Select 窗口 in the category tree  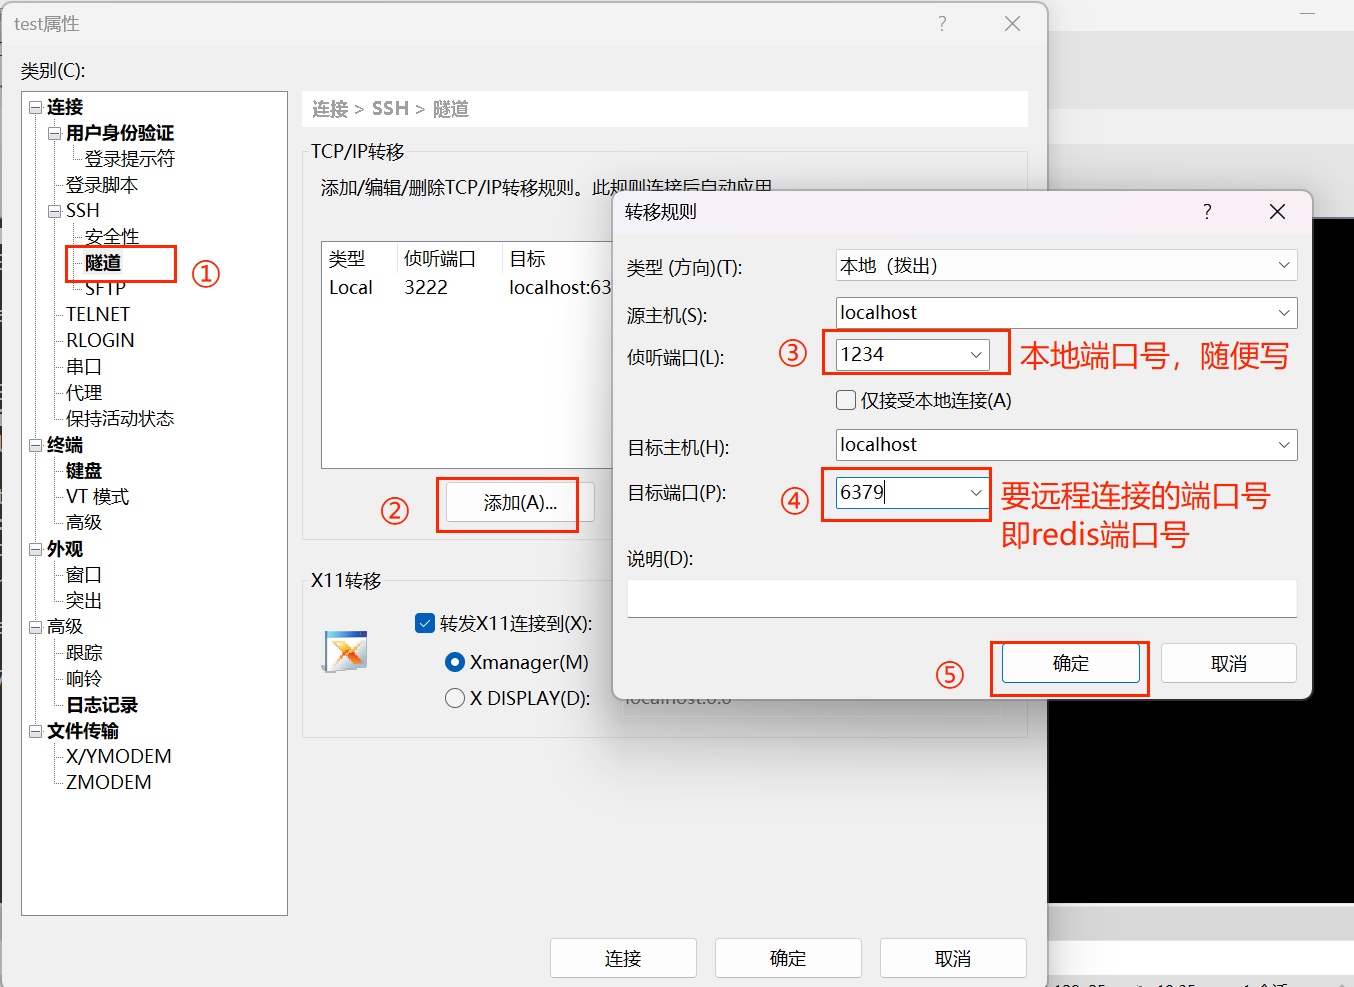click(84, 575)
